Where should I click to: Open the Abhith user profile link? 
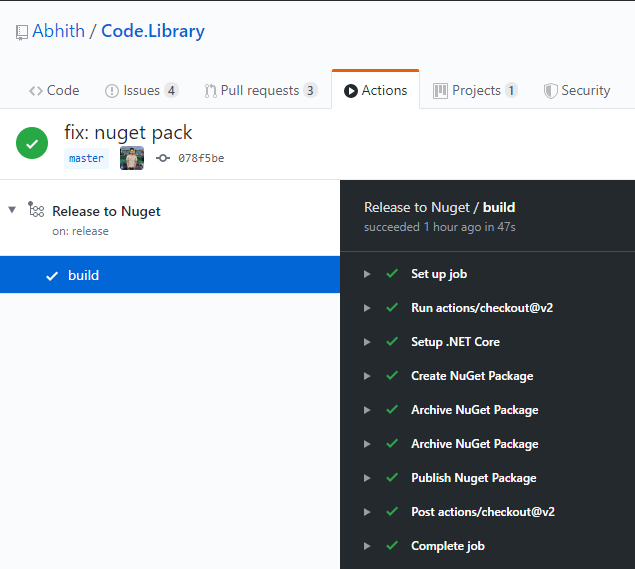(x=59, y=31)
